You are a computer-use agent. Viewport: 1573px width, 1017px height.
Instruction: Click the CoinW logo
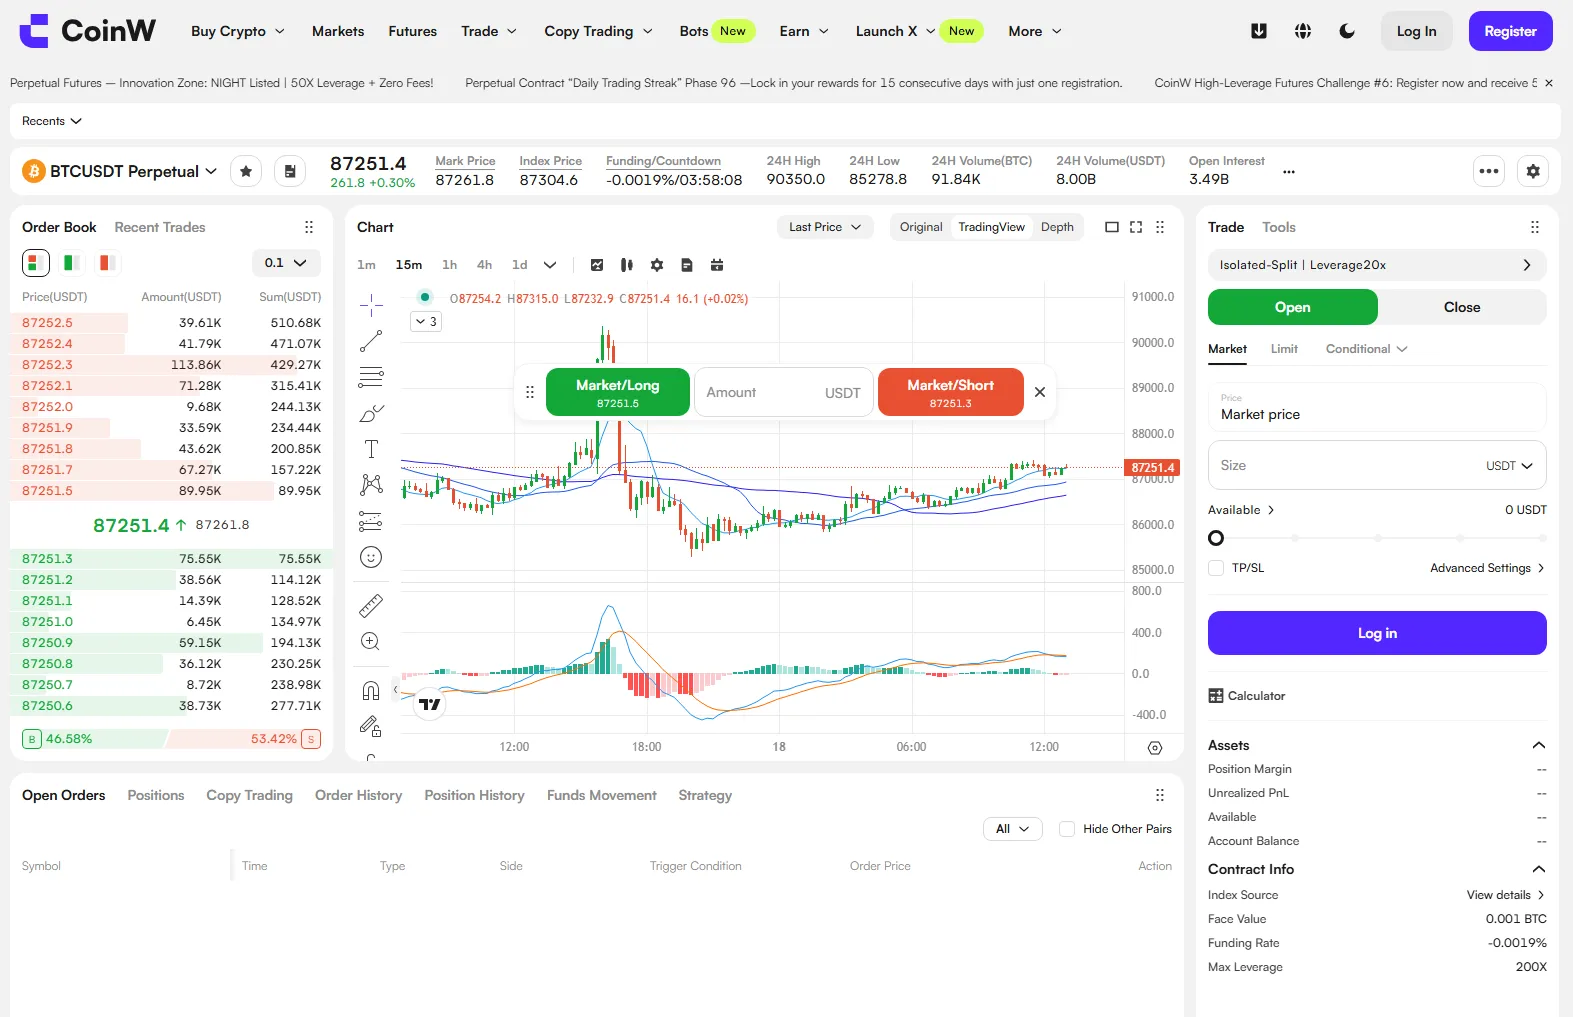88,31
